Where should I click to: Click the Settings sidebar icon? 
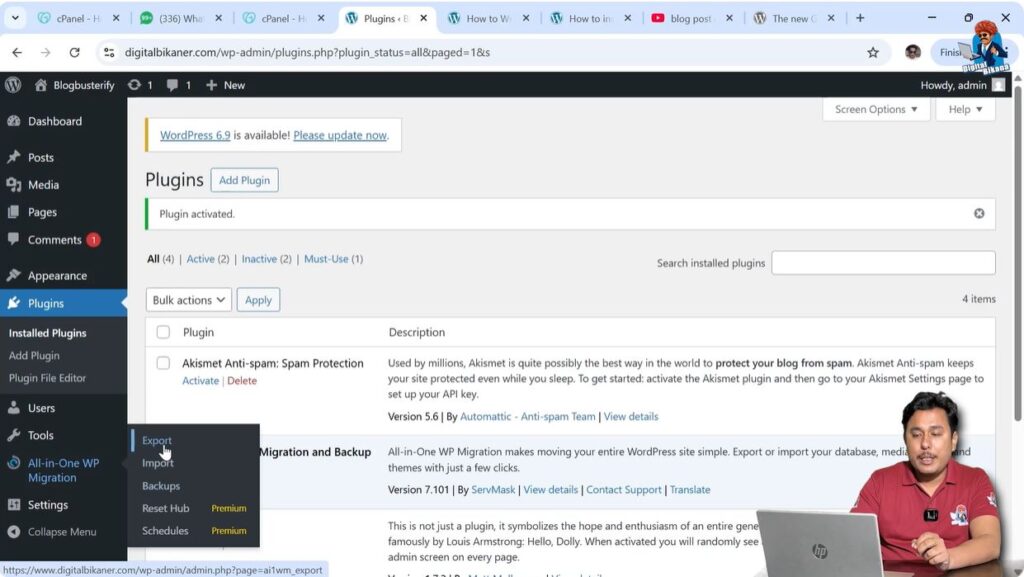15,504
